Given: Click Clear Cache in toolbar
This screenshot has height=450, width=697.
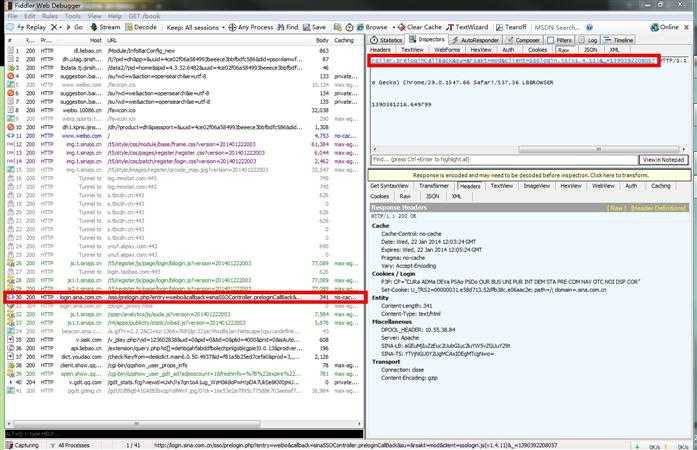Looking at the screenshot, I should tap(420, 28).
